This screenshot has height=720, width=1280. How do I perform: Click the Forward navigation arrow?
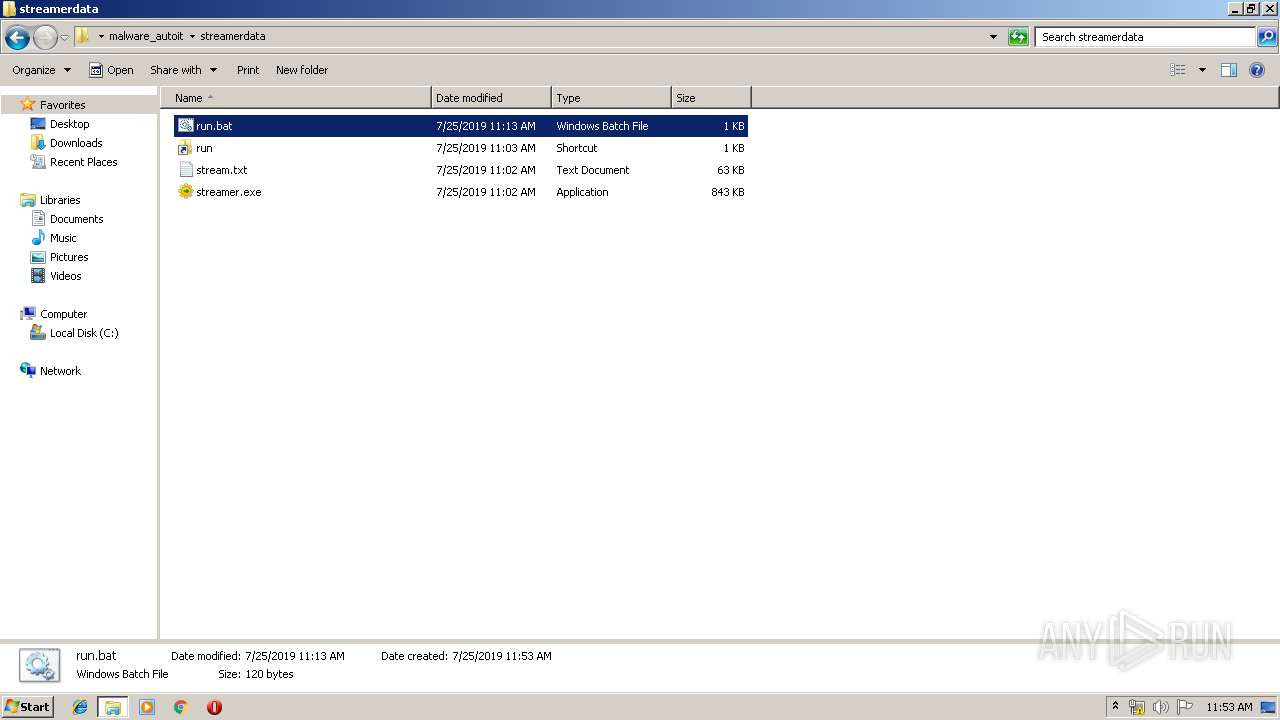pos(45,38)
